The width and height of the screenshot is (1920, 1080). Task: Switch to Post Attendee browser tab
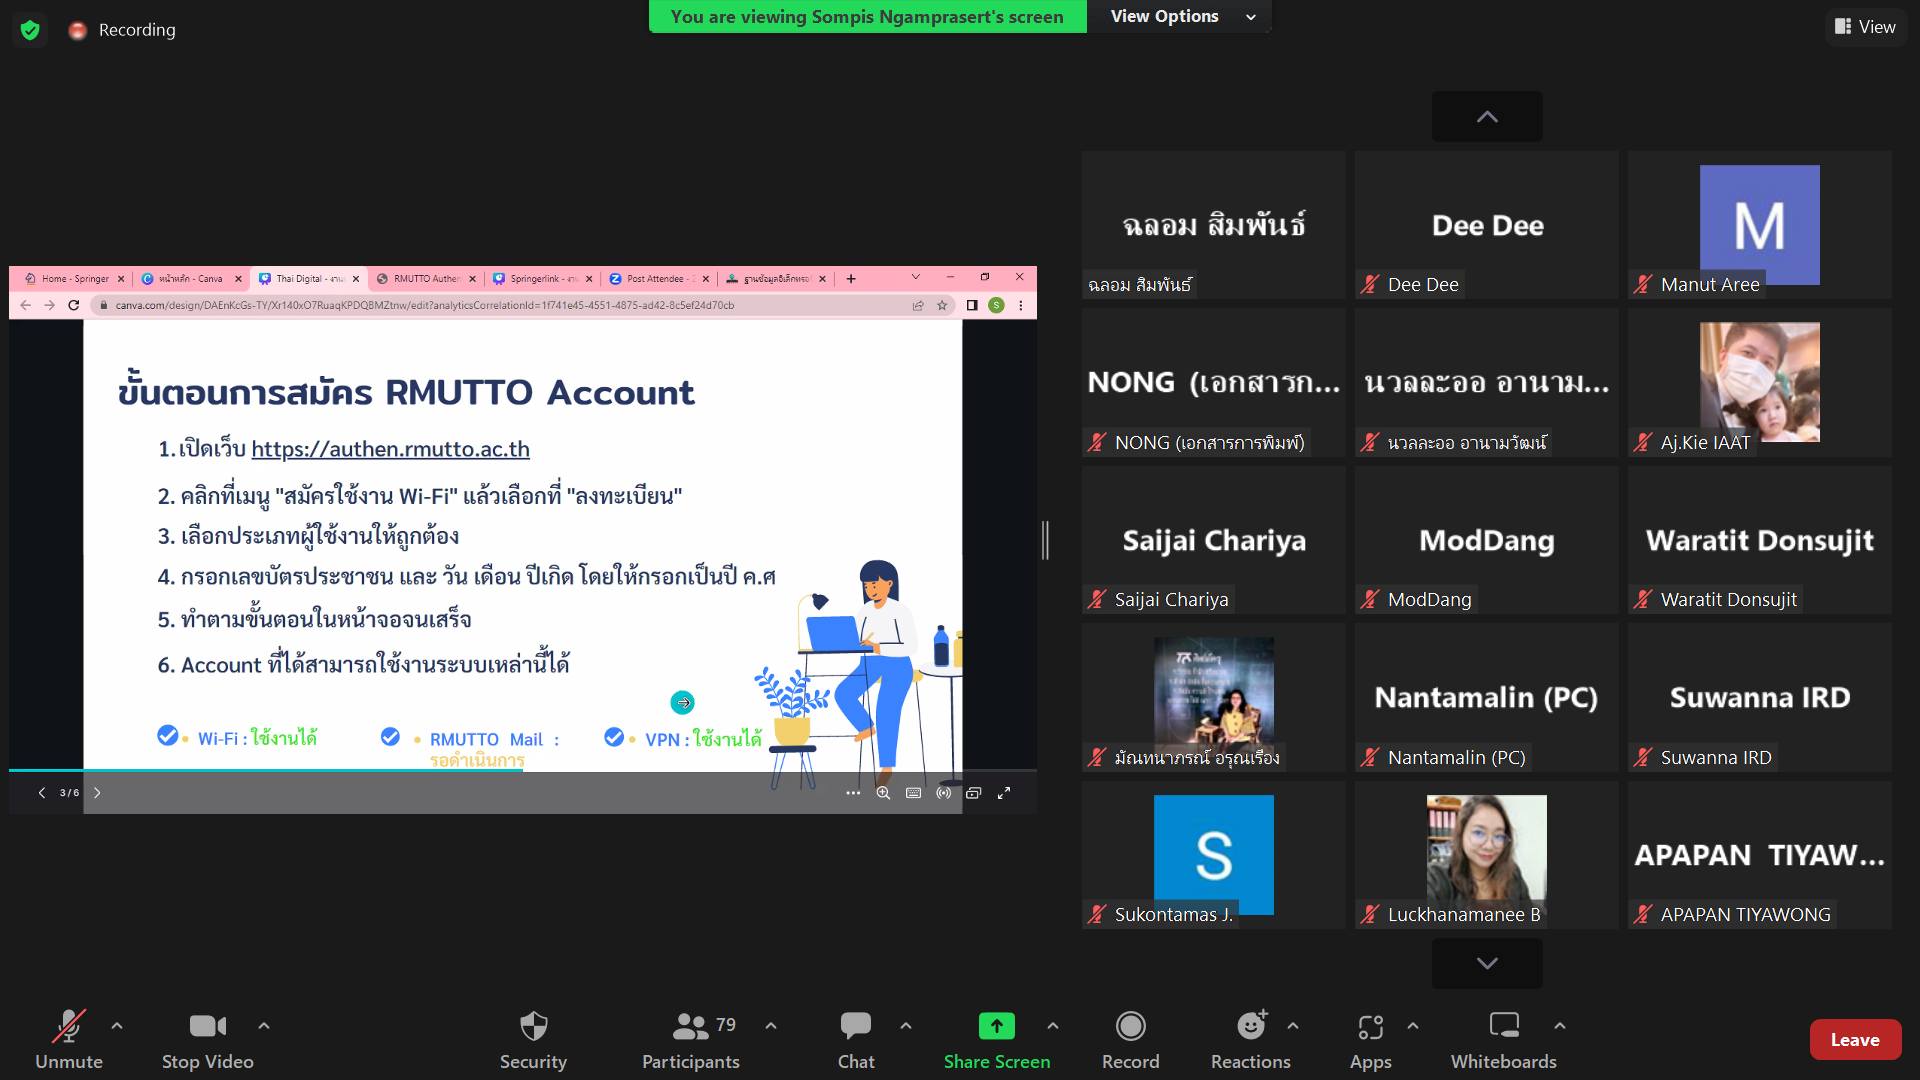(658, 279)
